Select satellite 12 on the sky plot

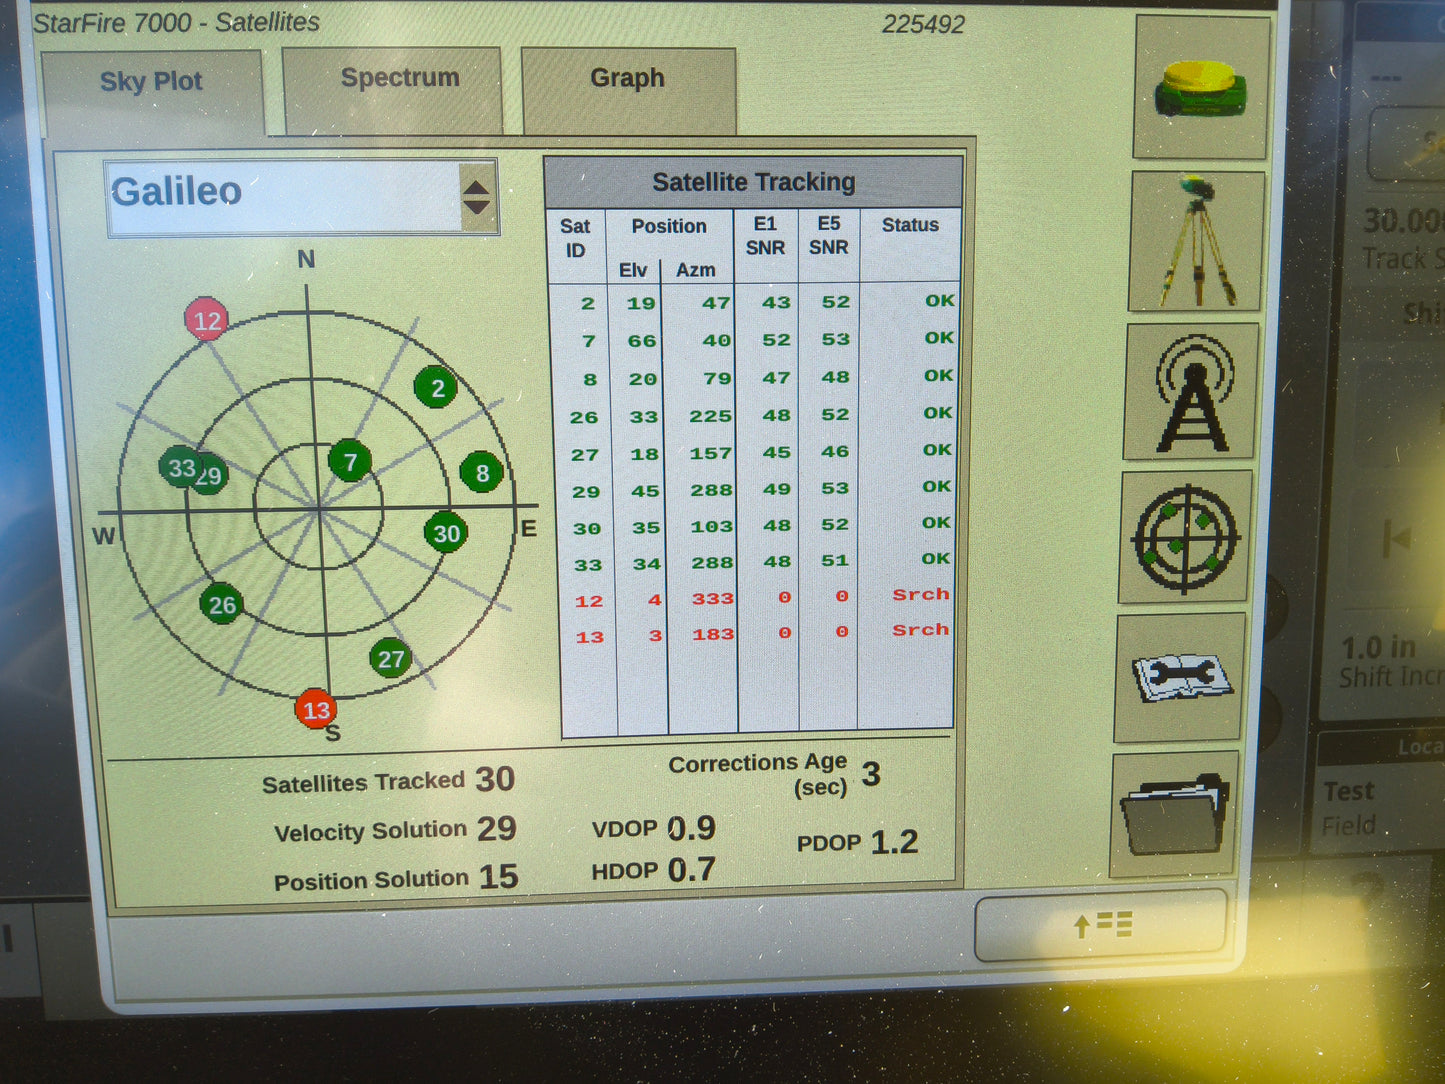click(x=207, y=321)
